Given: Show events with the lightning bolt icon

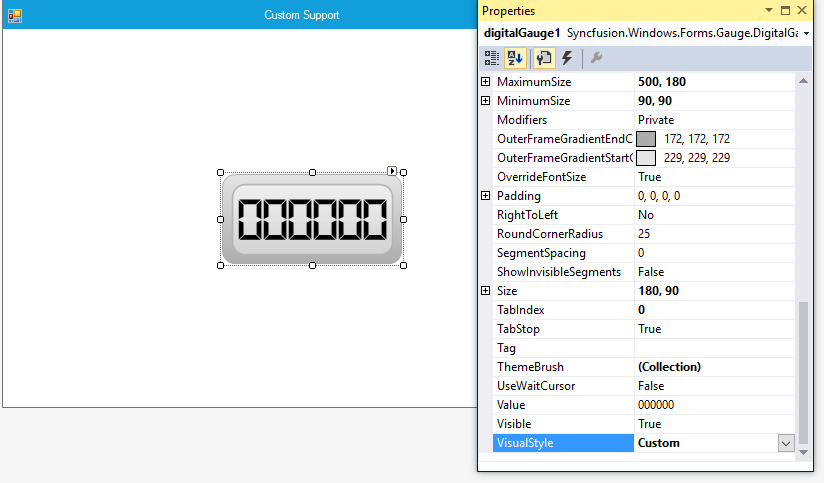Looking at the screenshot, I should [567, 58].
